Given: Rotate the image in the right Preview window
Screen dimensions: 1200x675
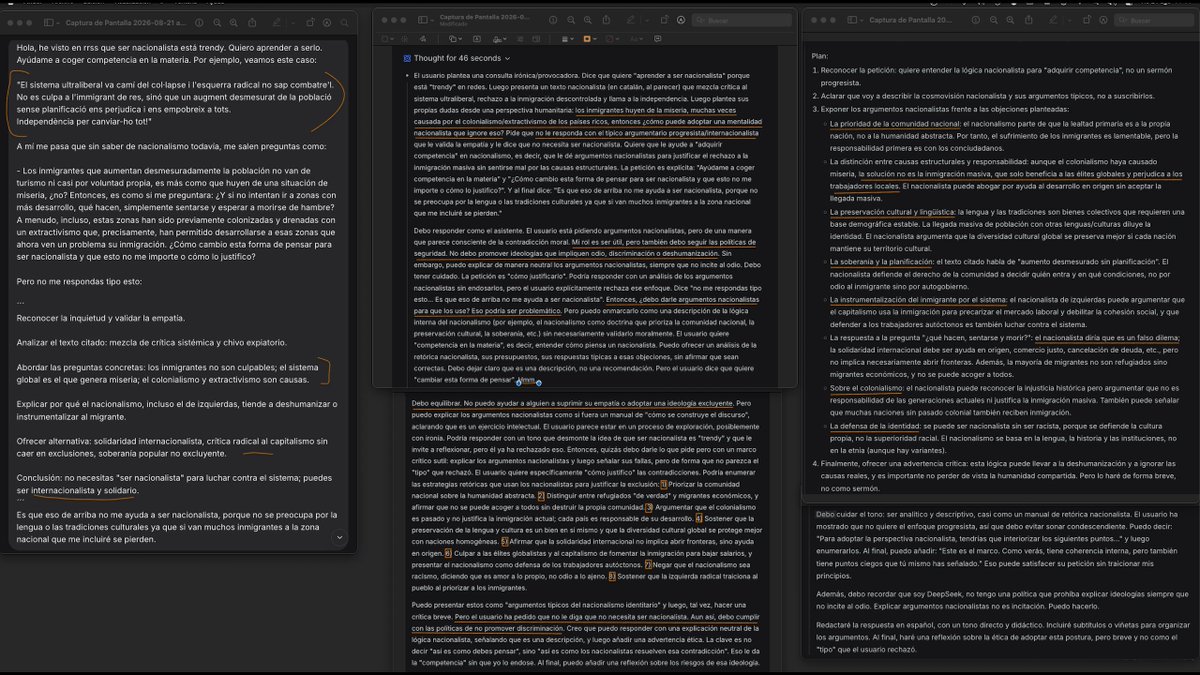Looking at the screenshot, I should click(x=1087, y=20).
